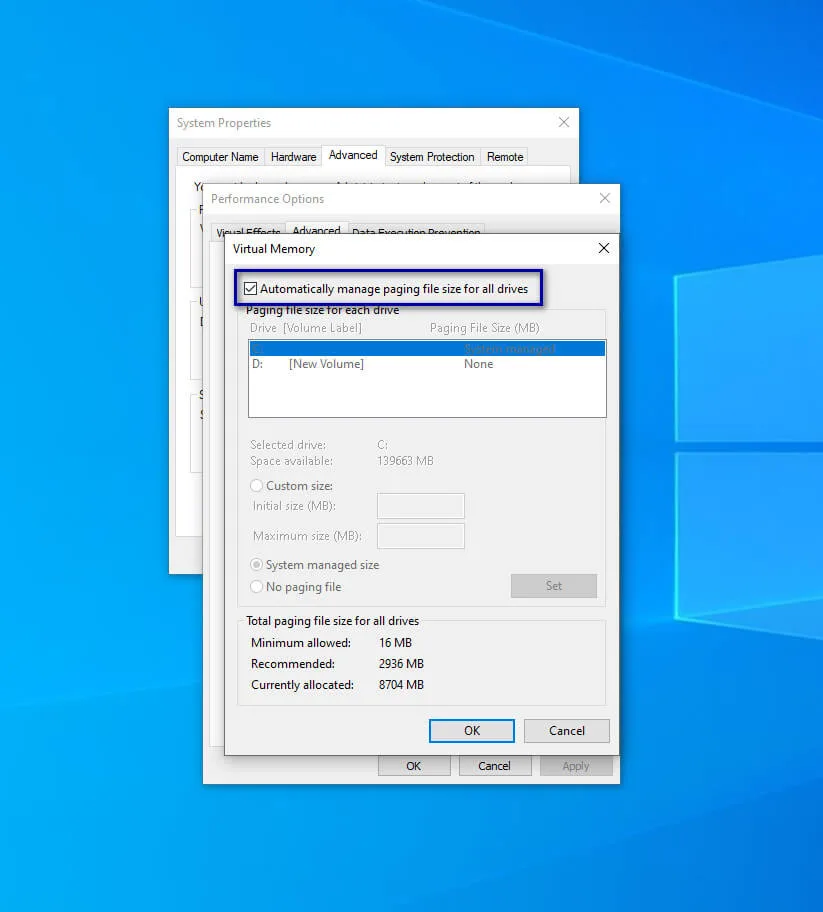823x912 pixels.
Task: Click OK in Performance Options window
Action: [414, 766]
